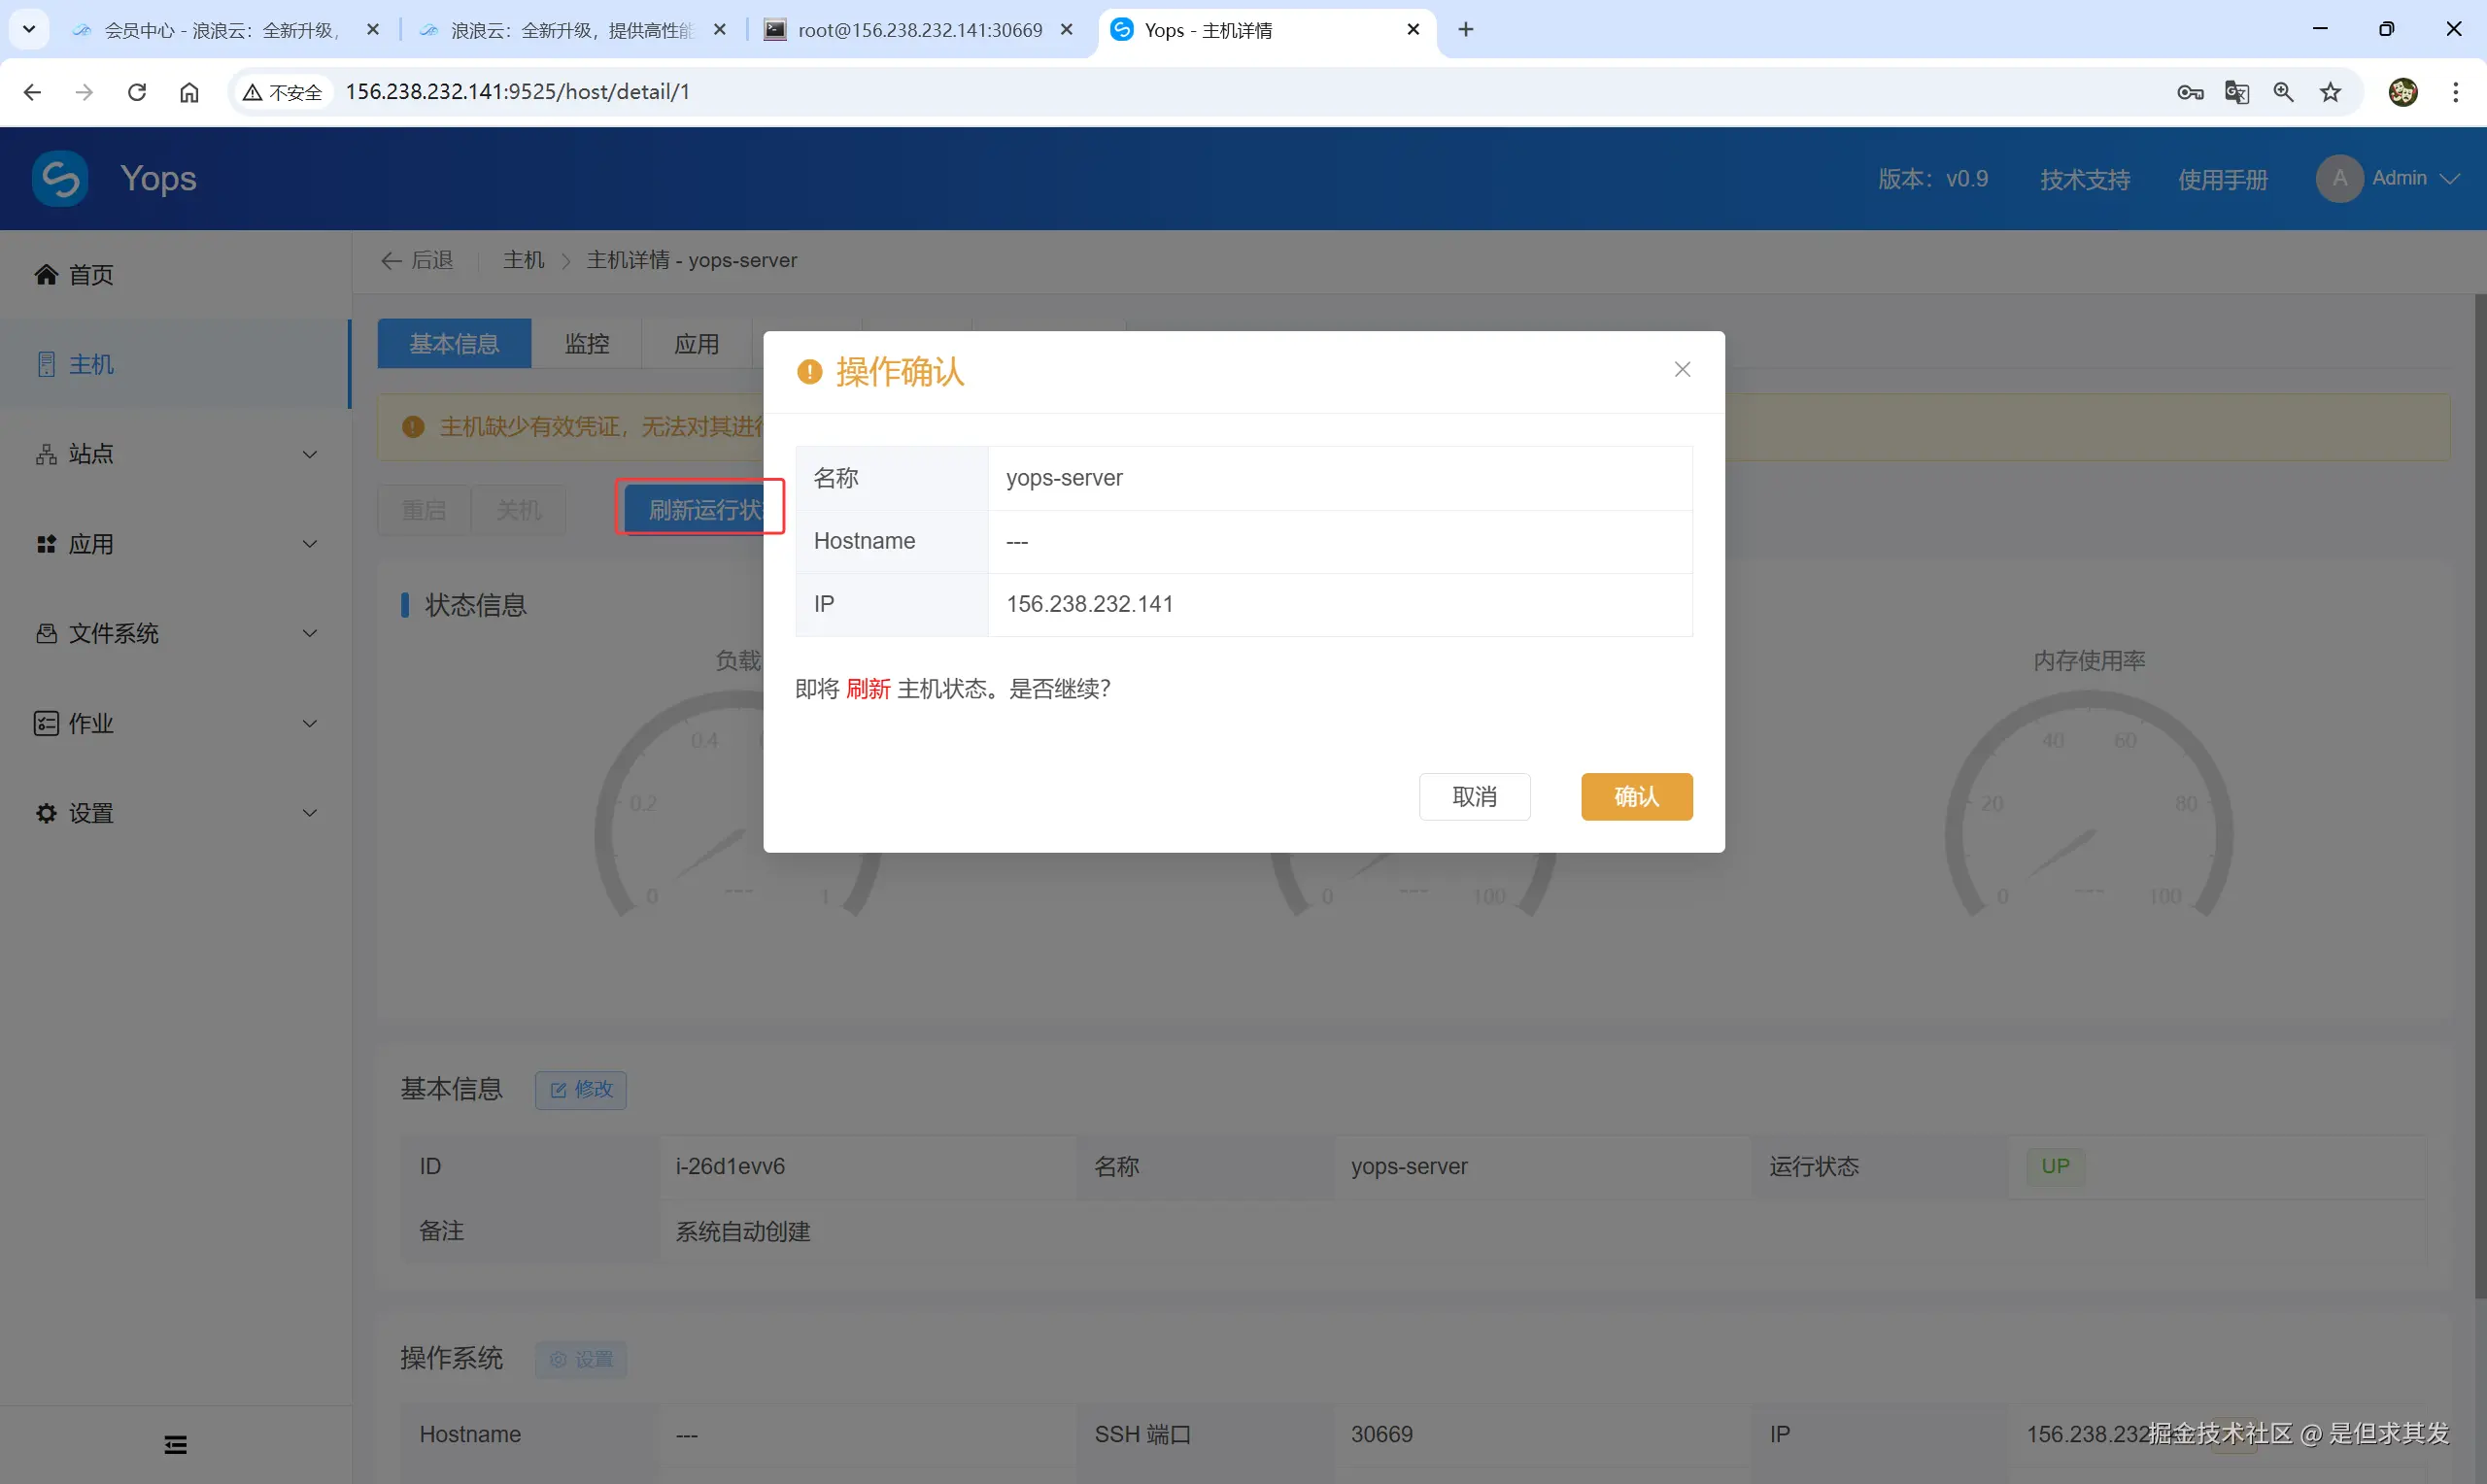Click the sidebar collapse icon at the bottom
2487x1484 pixels.
(x=175, y=1444)
